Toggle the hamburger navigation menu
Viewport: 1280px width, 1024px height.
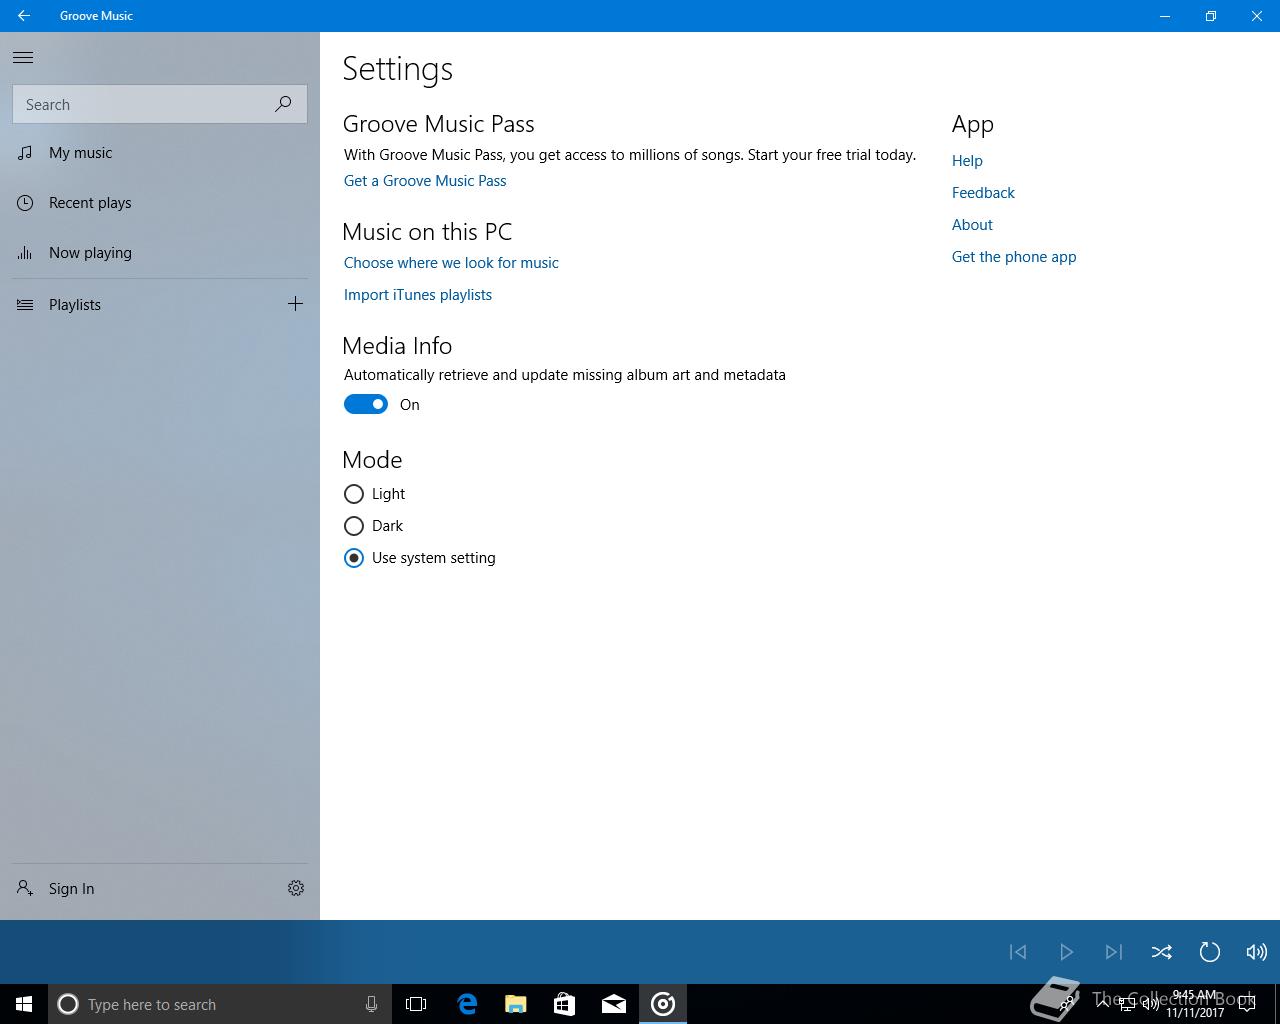[23, 58]
